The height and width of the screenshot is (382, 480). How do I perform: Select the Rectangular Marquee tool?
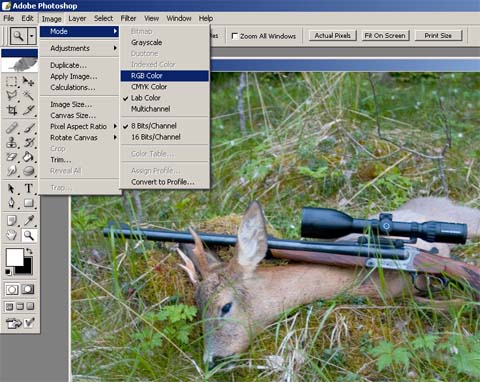pyautogui.click(x=12, y=81)
